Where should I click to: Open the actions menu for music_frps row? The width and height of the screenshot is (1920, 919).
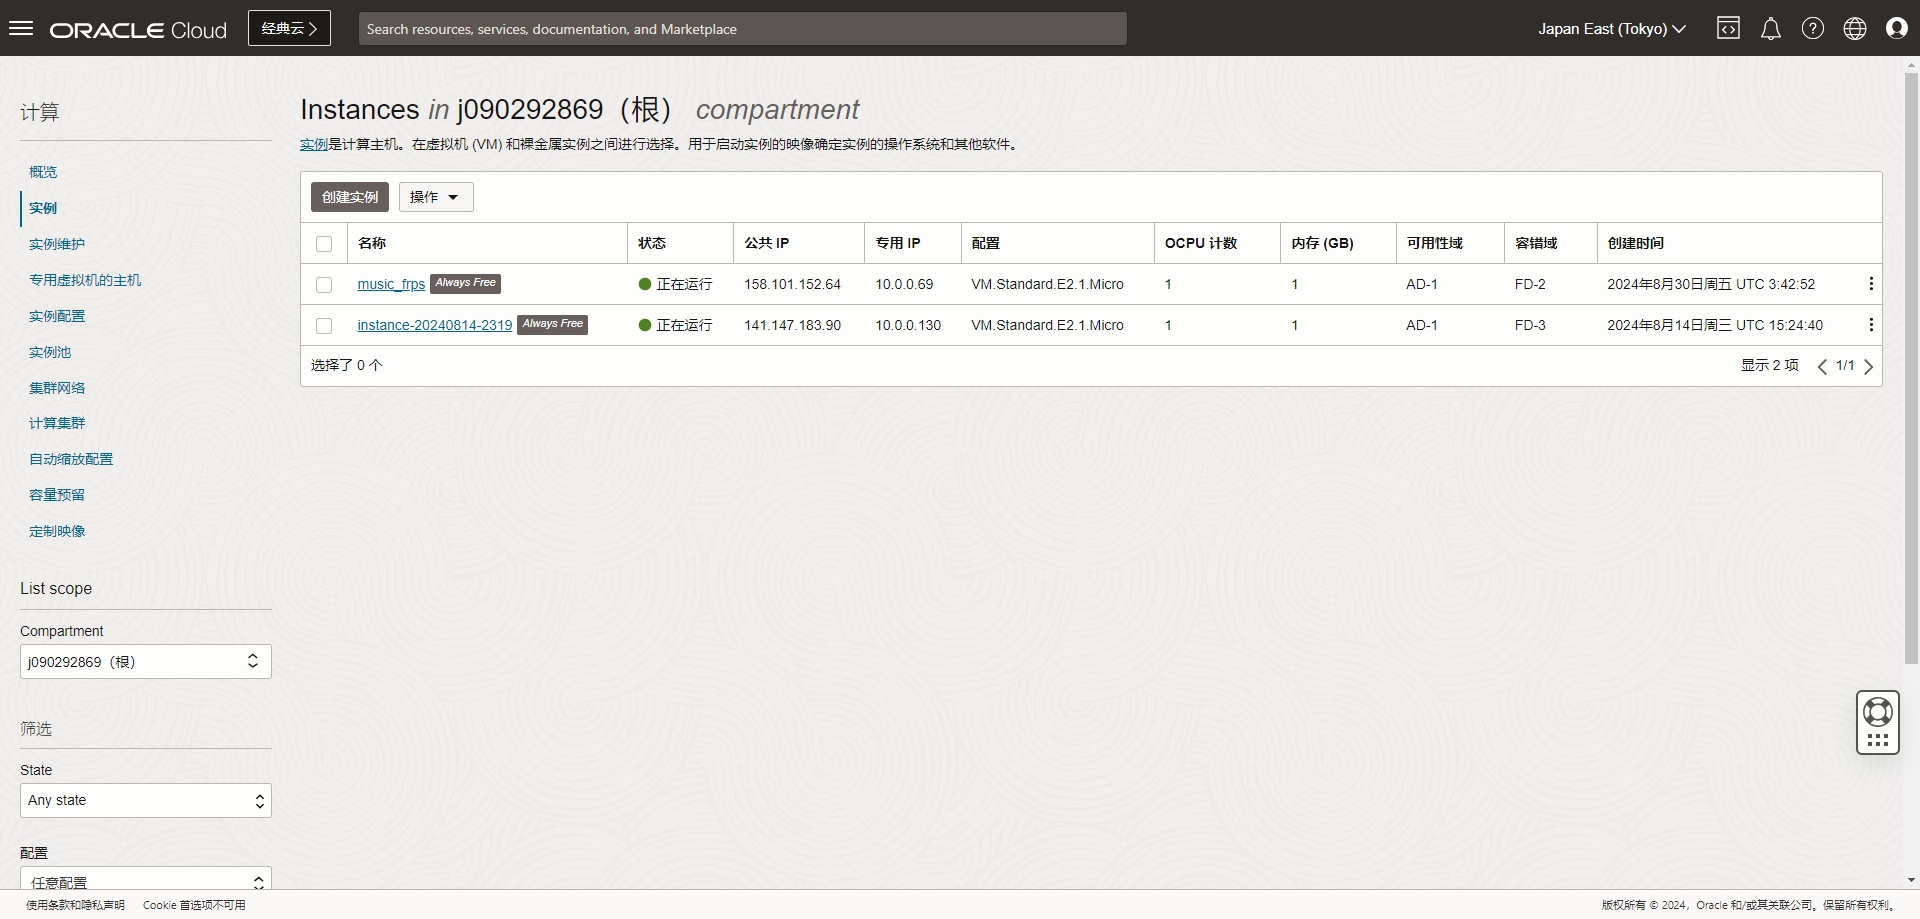1870,284
